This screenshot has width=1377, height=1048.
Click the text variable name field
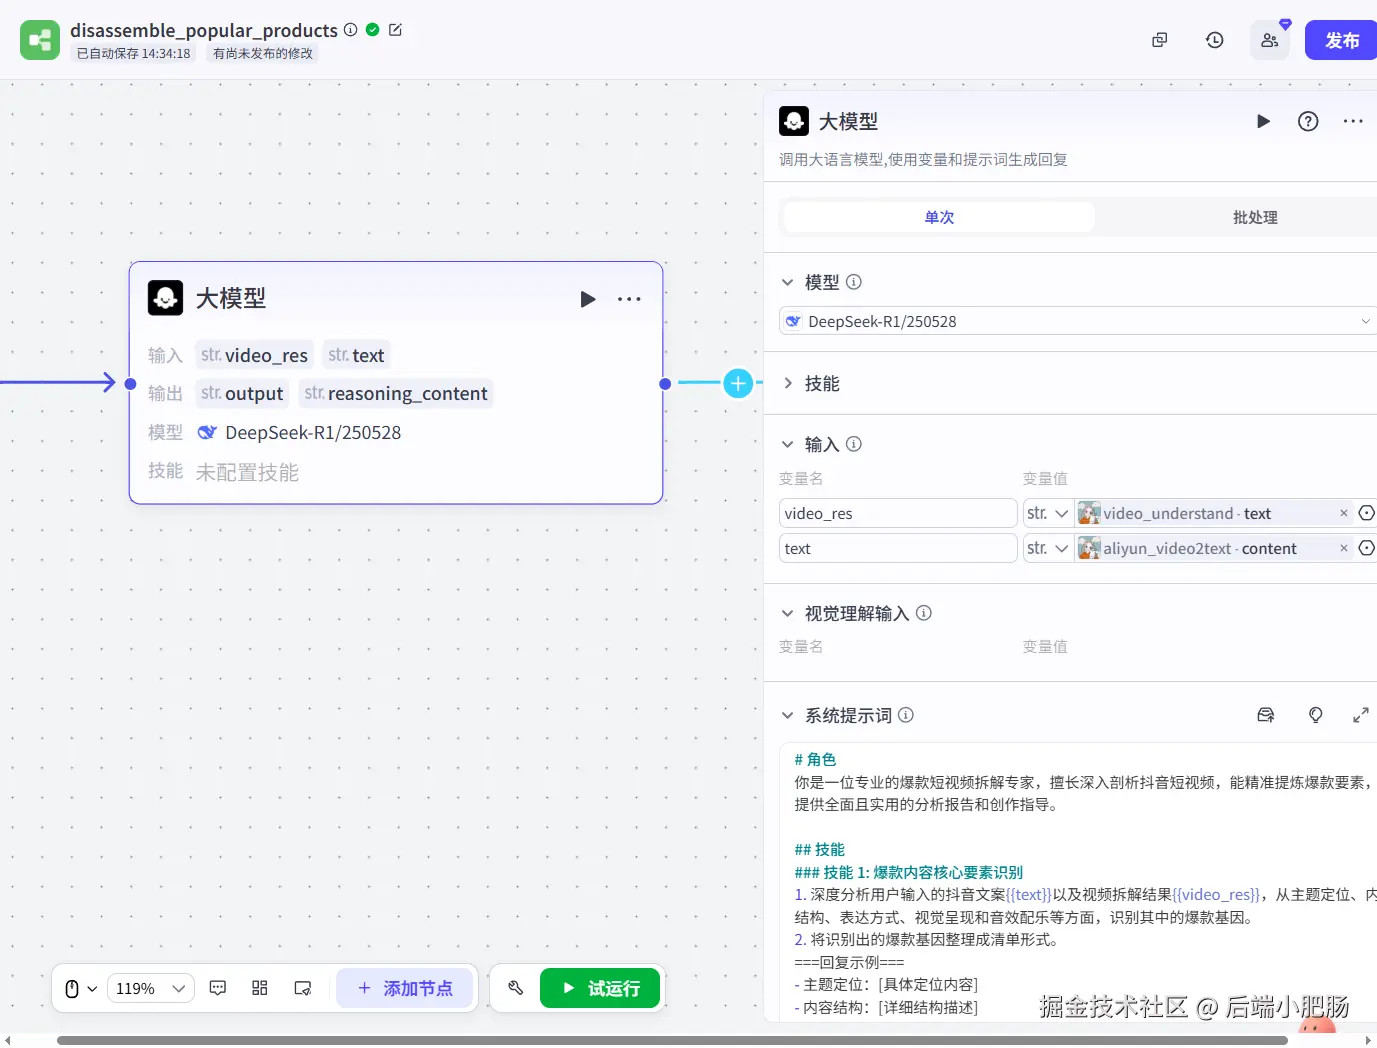tap(898, 548)
